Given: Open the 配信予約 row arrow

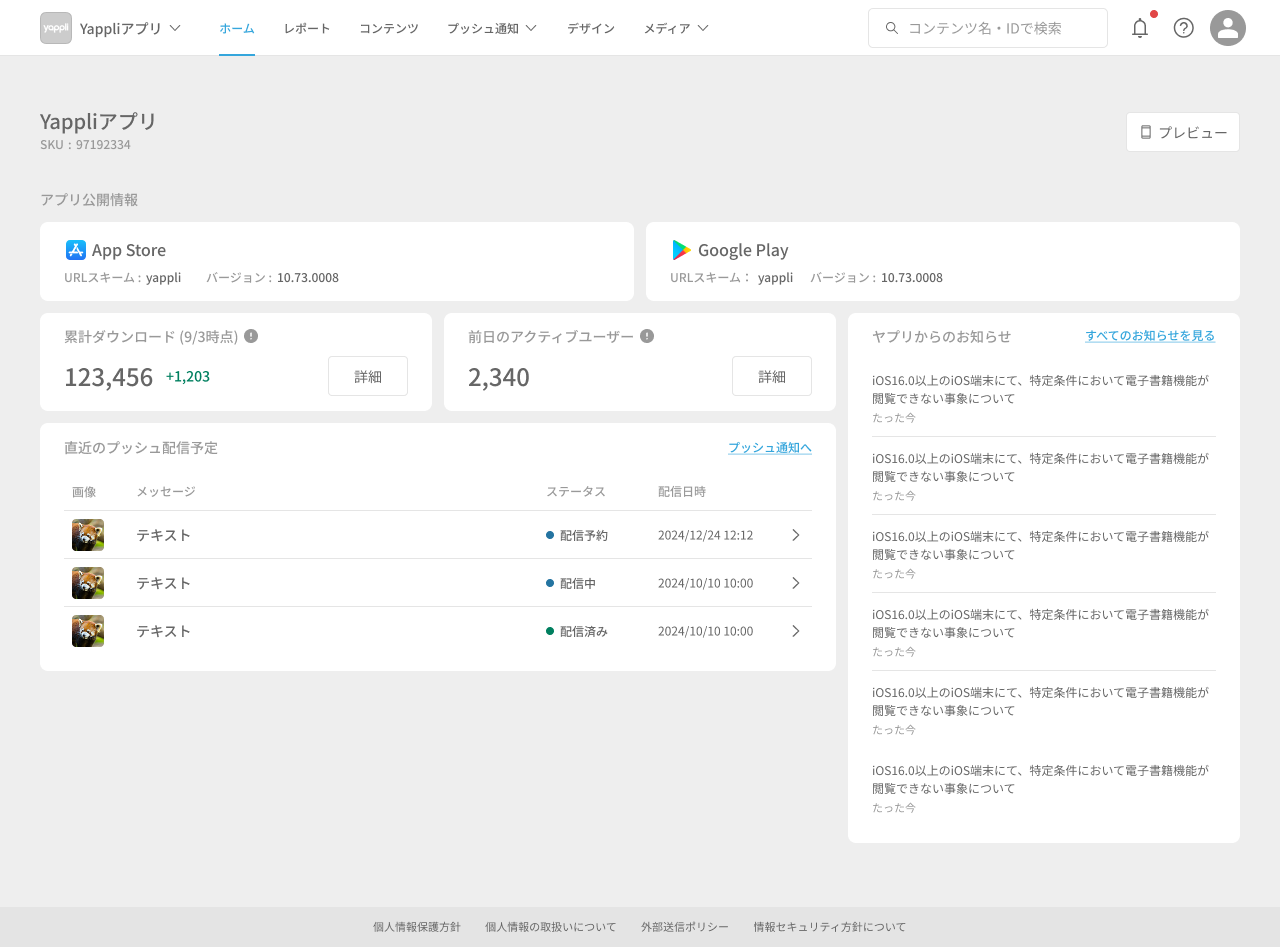Looking at the screenshot, I should pyautogui.click(x=796, y=535).
